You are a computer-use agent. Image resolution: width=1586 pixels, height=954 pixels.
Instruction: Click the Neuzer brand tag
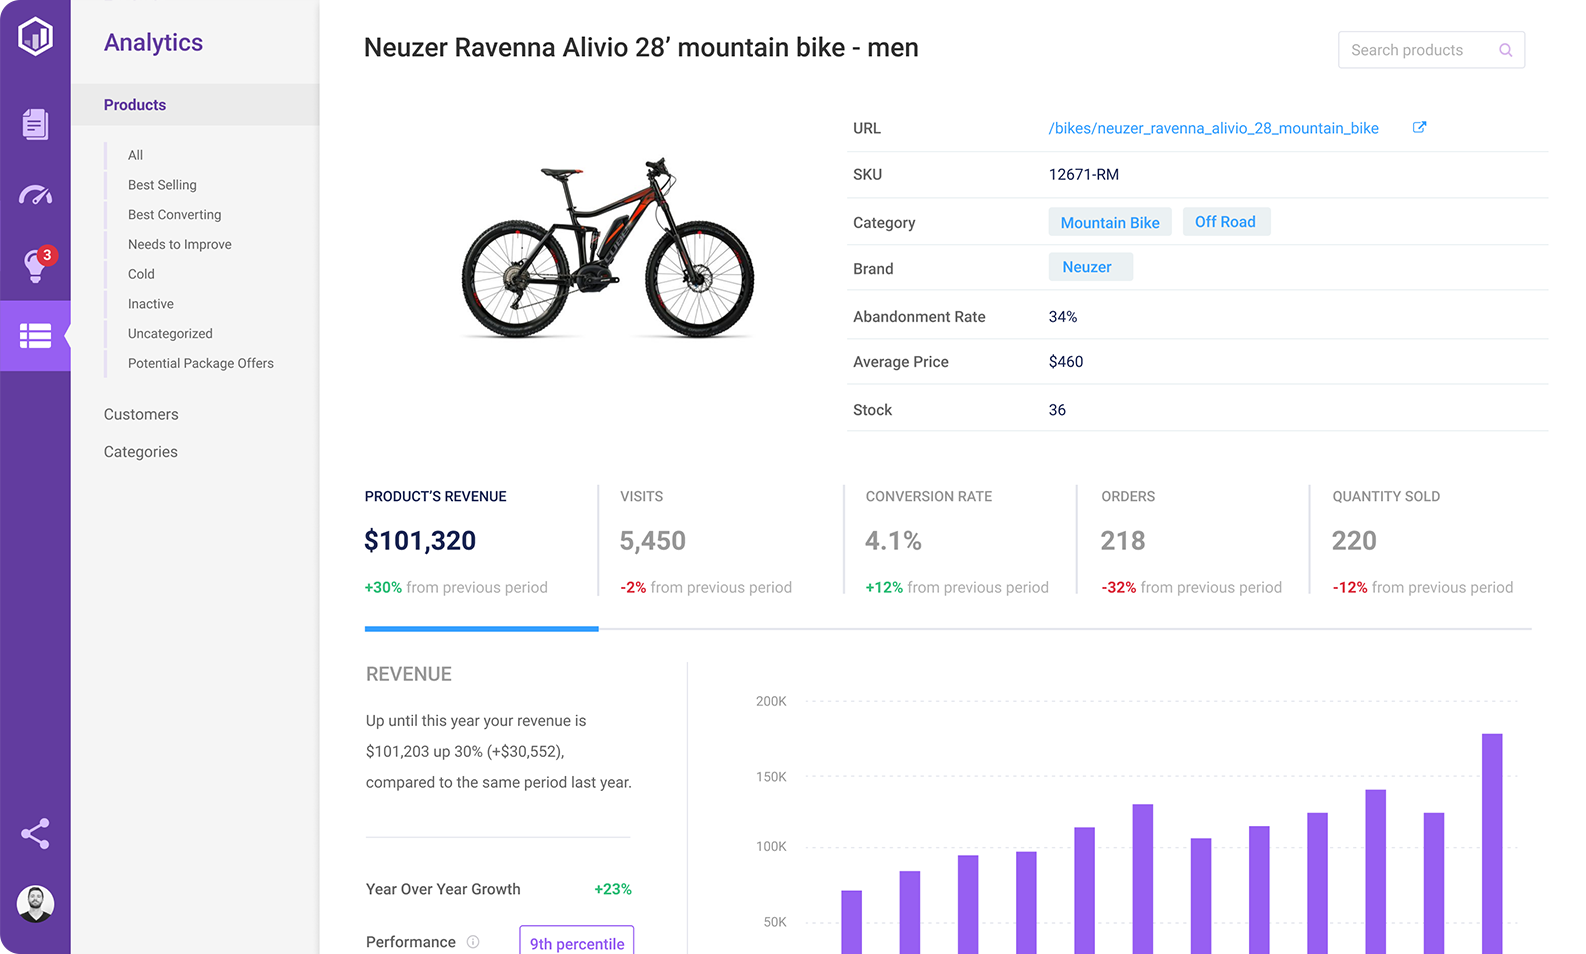tap(1089, 267)
